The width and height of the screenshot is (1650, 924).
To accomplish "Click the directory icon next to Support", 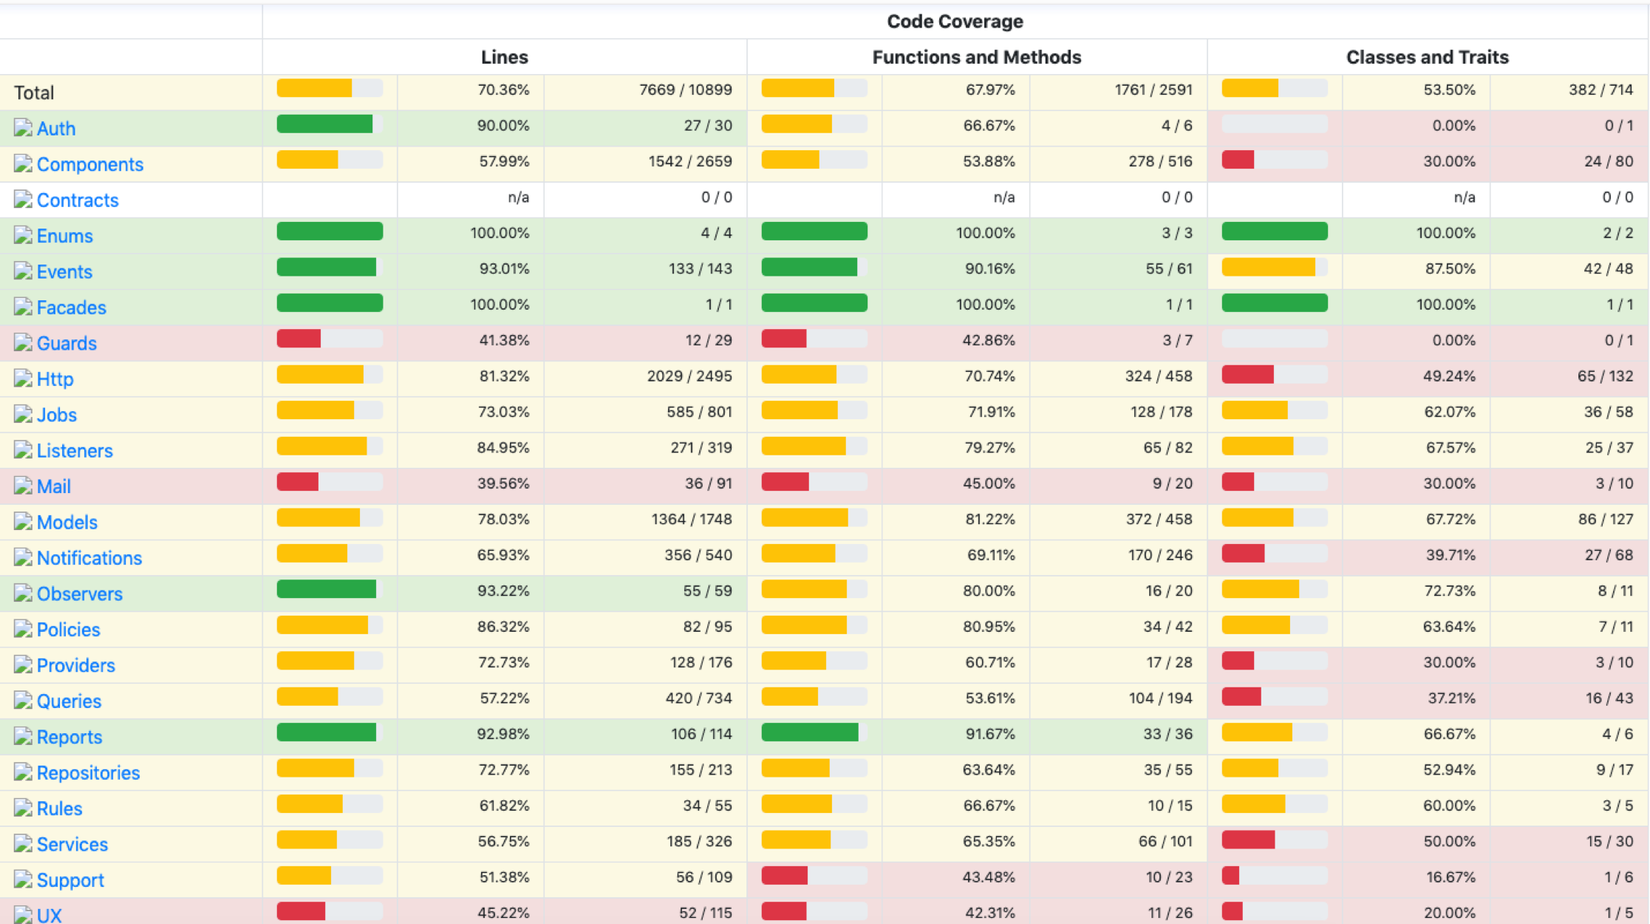I will 23,880.
